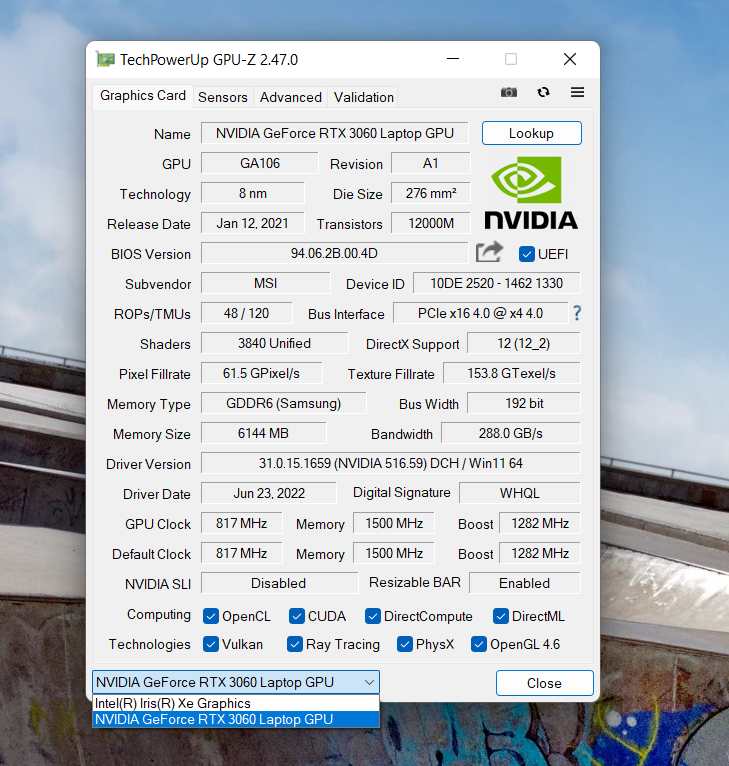Click the Memory Type field GDDR6 (Samsung)
This screenshot has height=766, width=729.
click(283, 404)
